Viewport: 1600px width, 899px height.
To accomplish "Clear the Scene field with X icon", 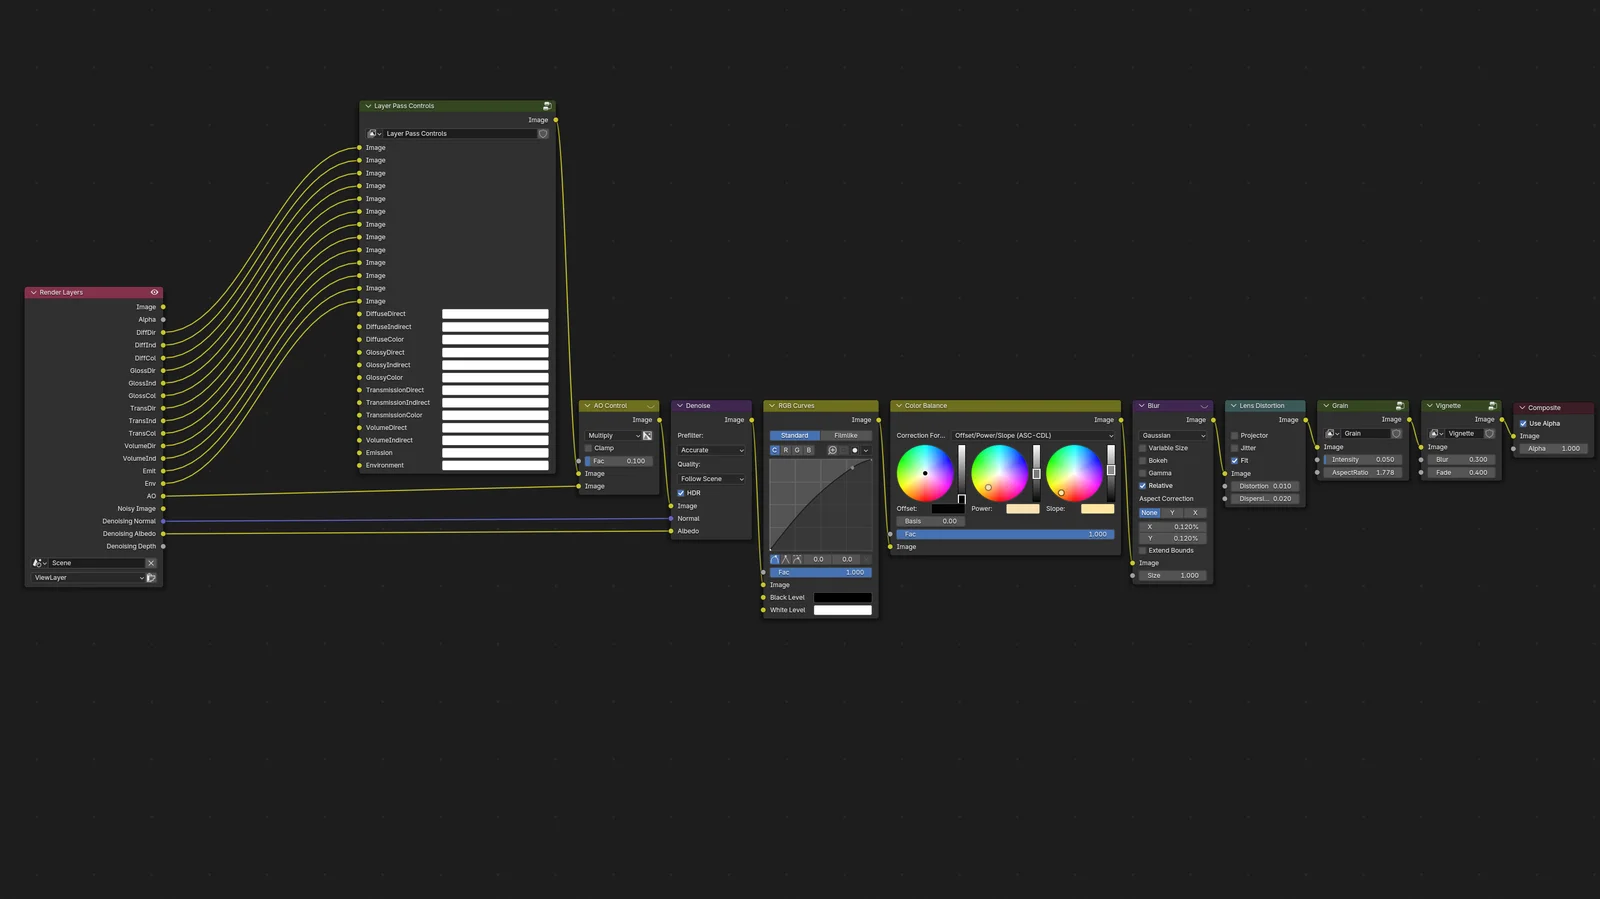I will click(x=151, y=563).
